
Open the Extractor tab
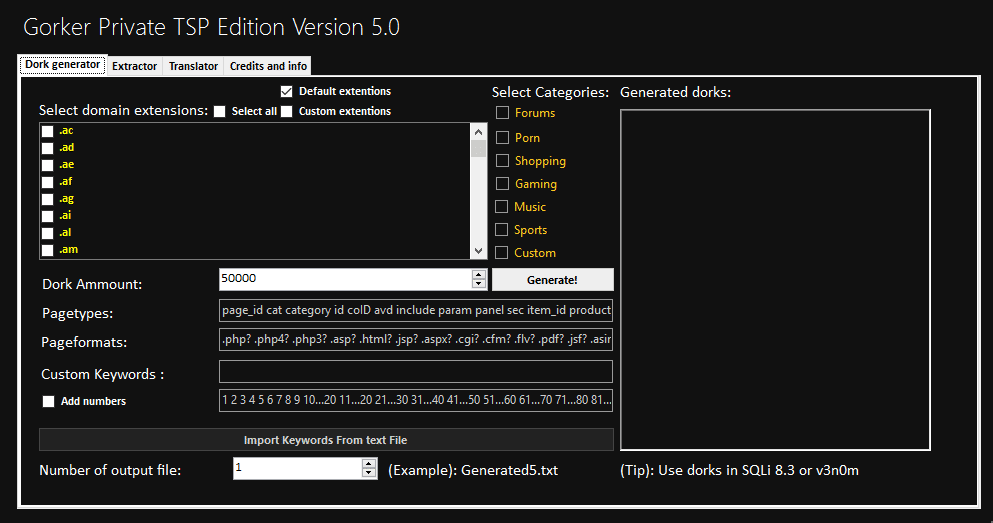pos(134,66)
